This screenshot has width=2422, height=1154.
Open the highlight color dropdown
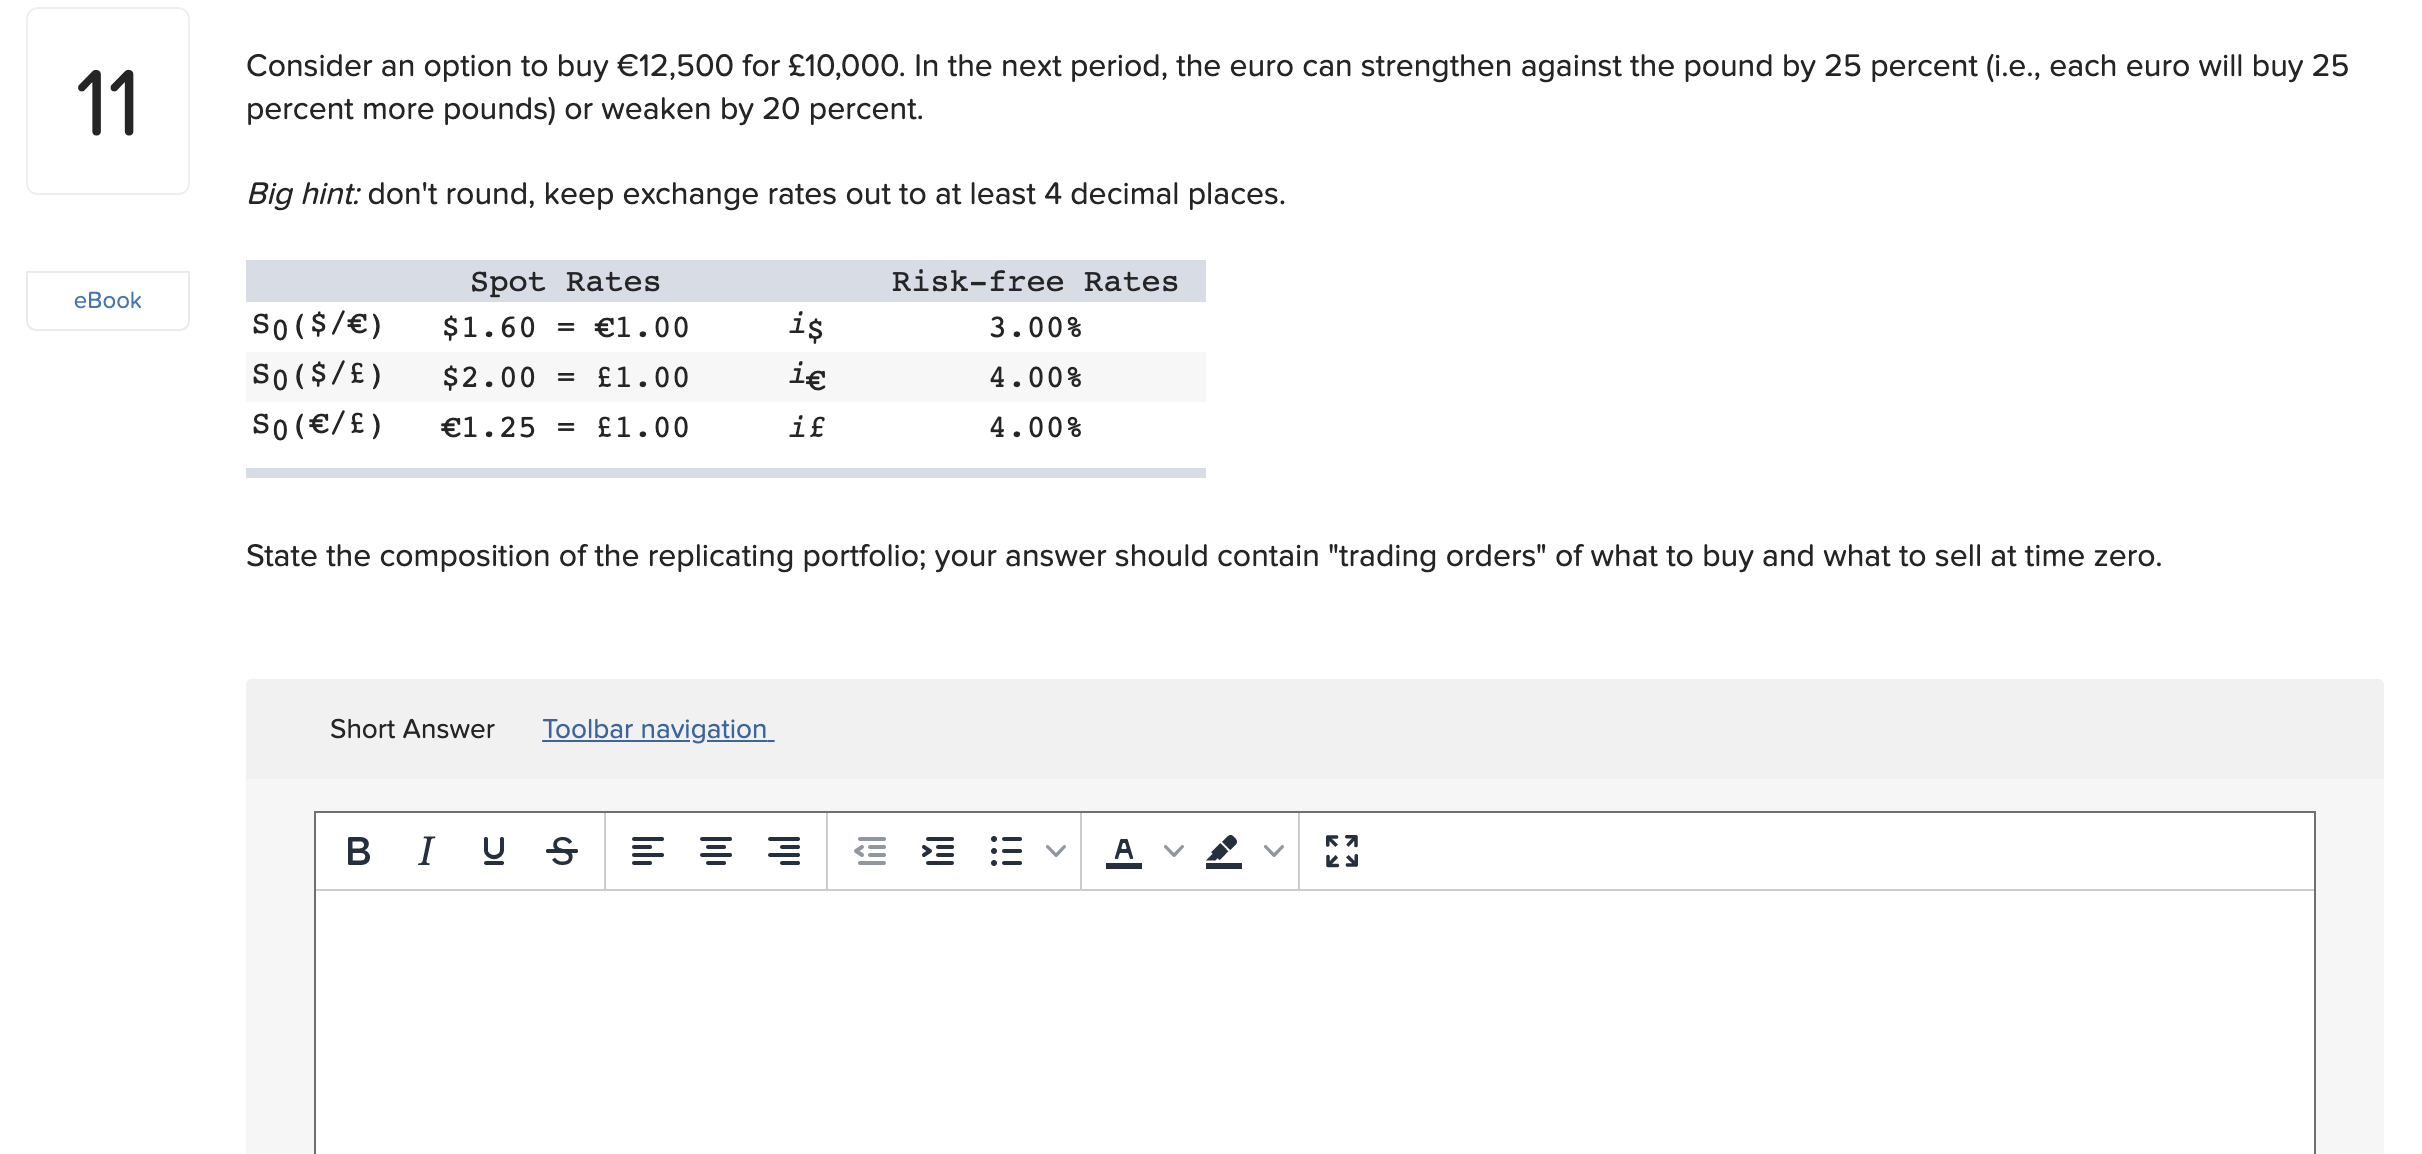1273,851
